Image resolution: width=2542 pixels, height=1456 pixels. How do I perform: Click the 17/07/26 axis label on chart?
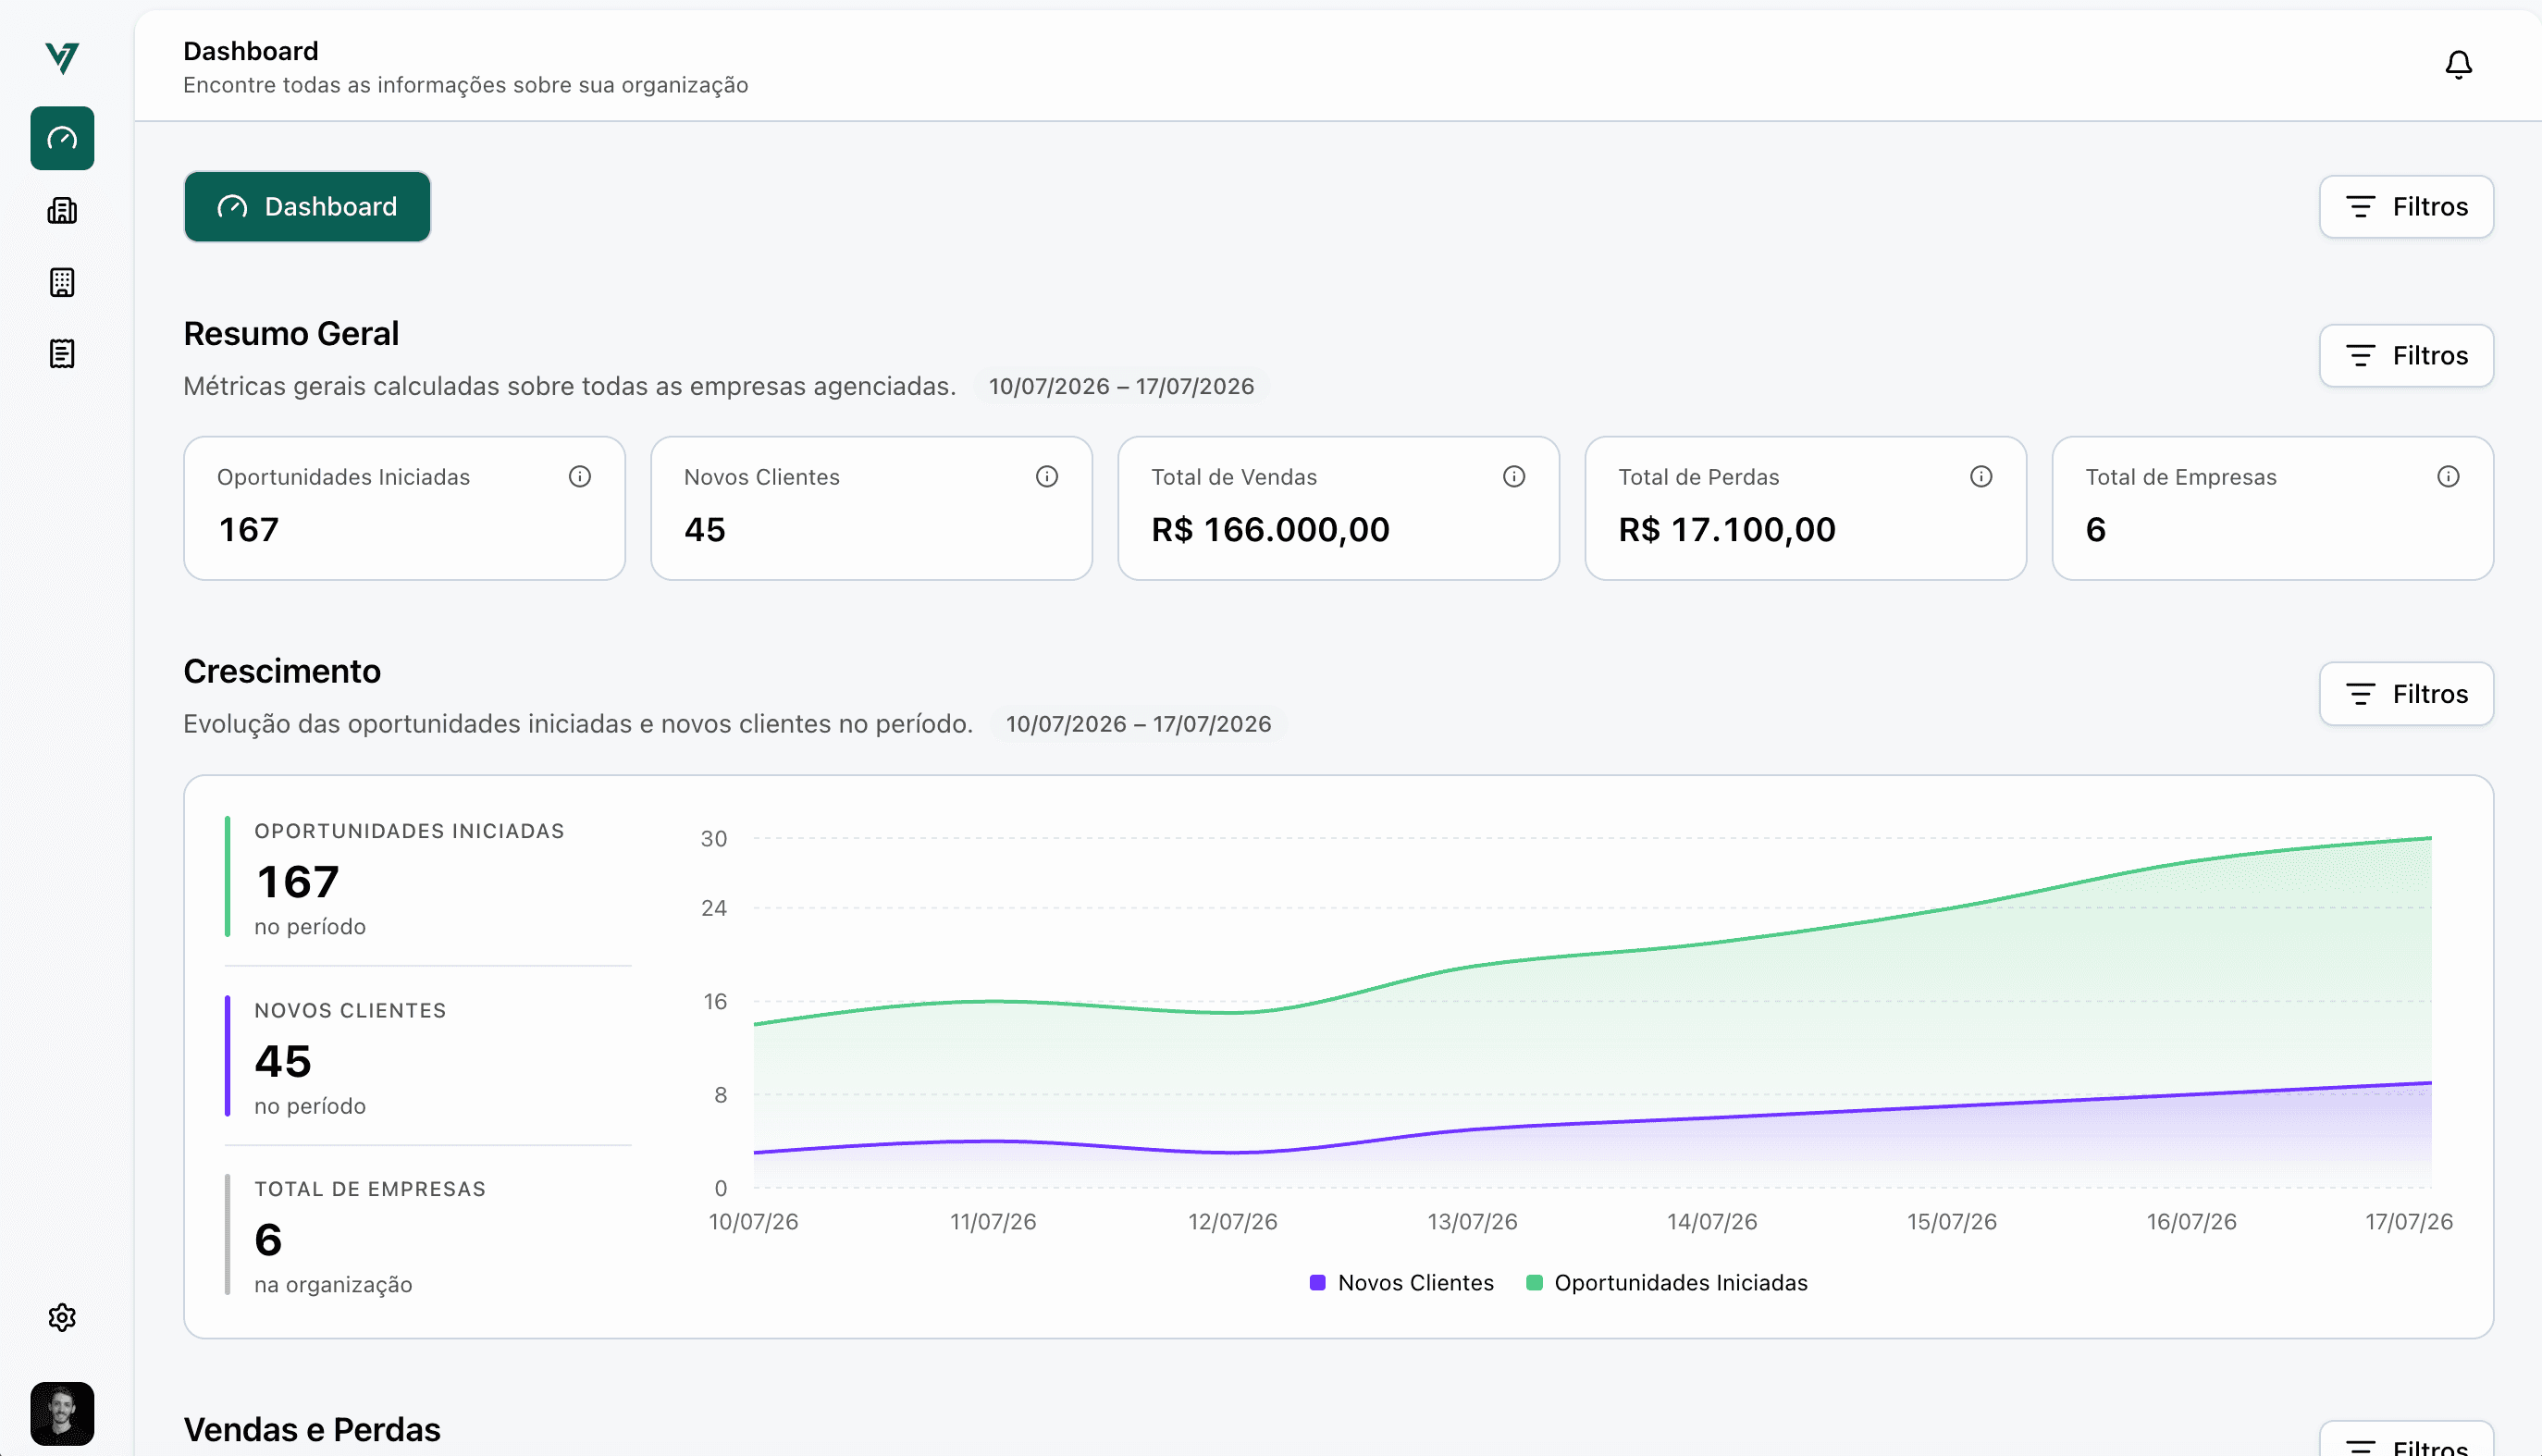(2408, 1222)
